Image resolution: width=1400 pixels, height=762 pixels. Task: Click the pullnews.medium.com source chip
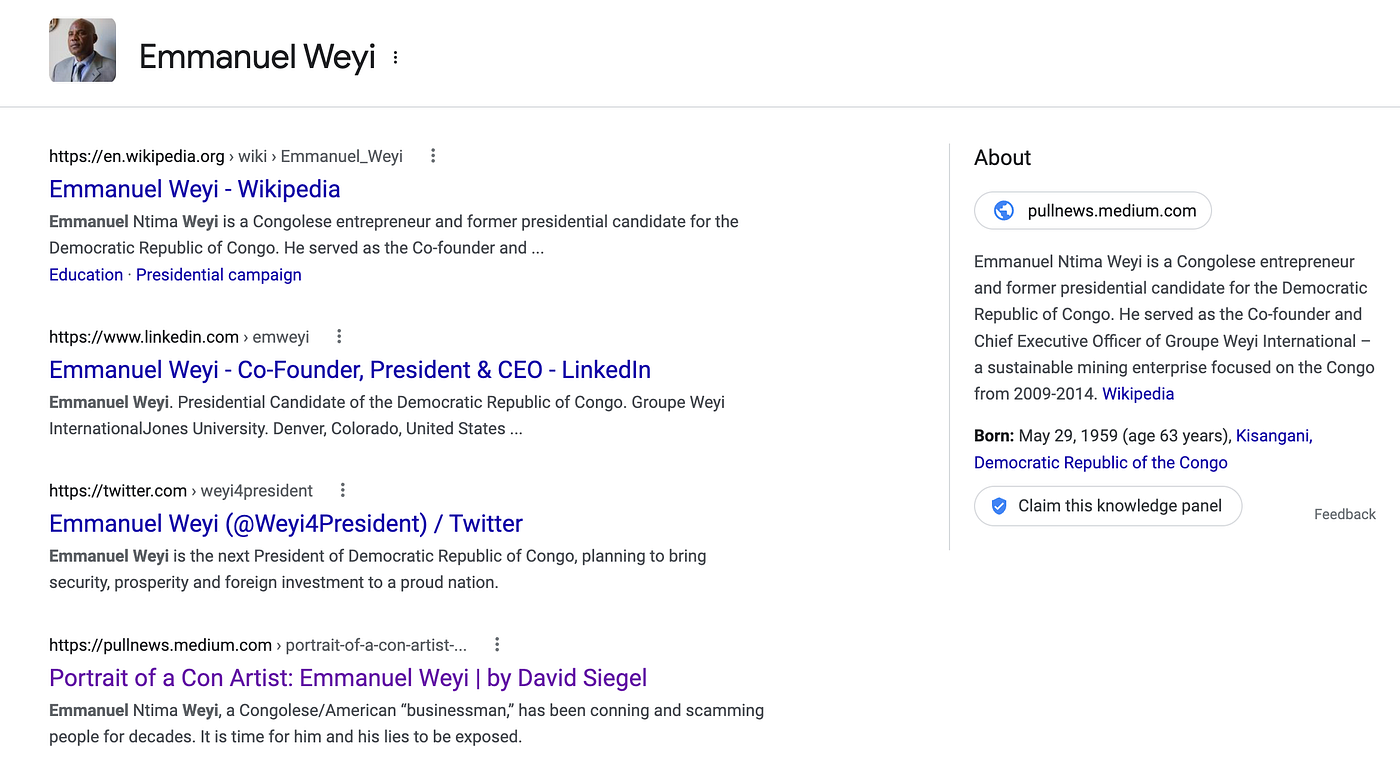coord(1092,211)
